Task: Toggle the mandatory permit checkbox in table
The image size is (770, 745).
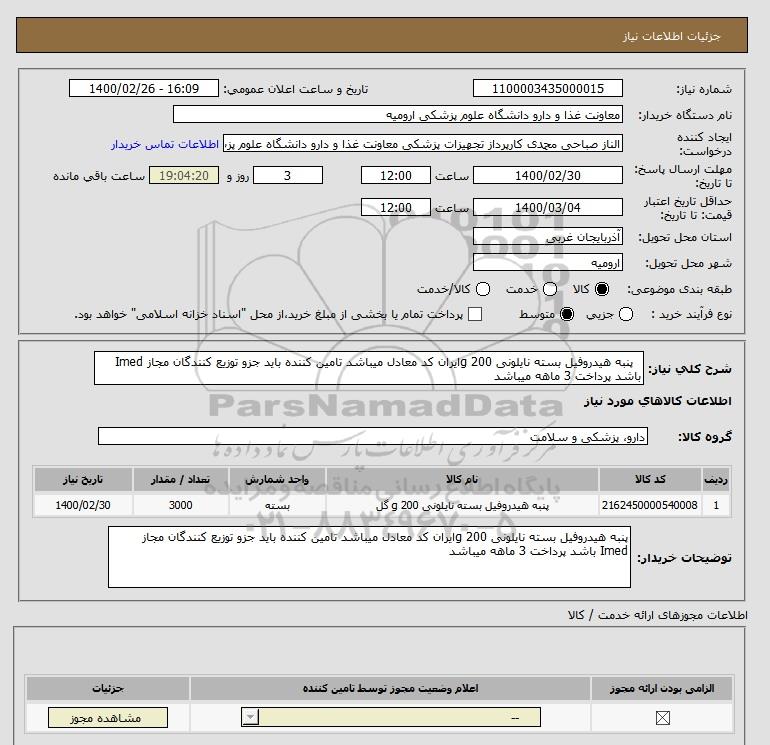Action: [662, 718]
